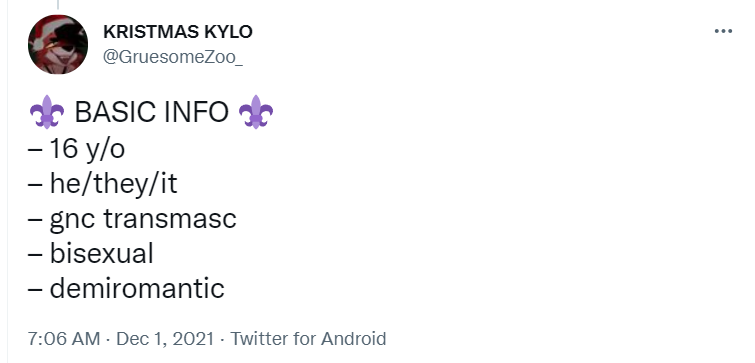Click the @GruesomeZoo_ handle
The height and width of the screenshot is (363, 755).
[x=173, y=57]
